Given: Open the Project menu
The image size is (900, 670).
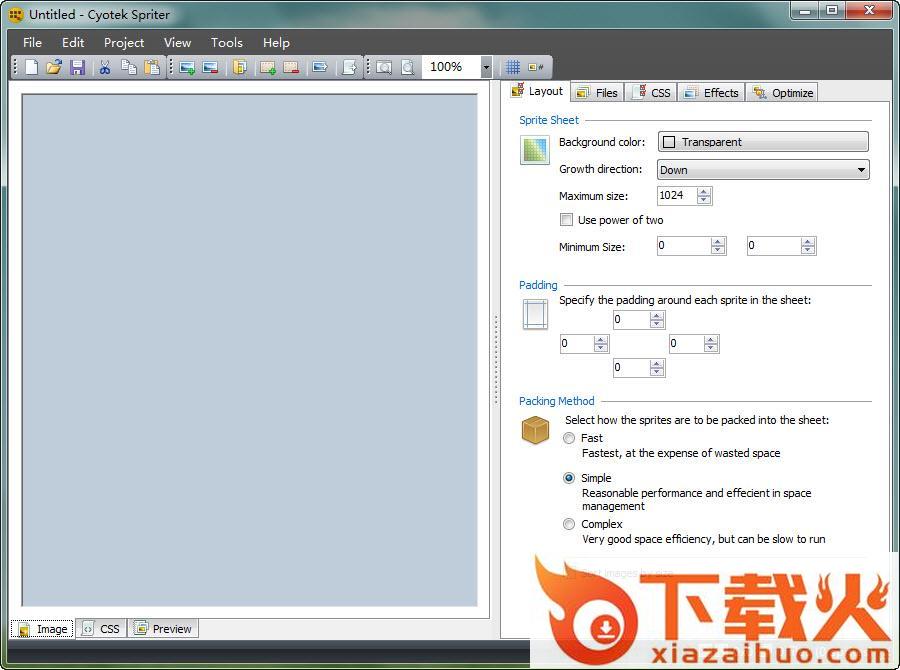Looking at the screenshot, I should 124,42.
